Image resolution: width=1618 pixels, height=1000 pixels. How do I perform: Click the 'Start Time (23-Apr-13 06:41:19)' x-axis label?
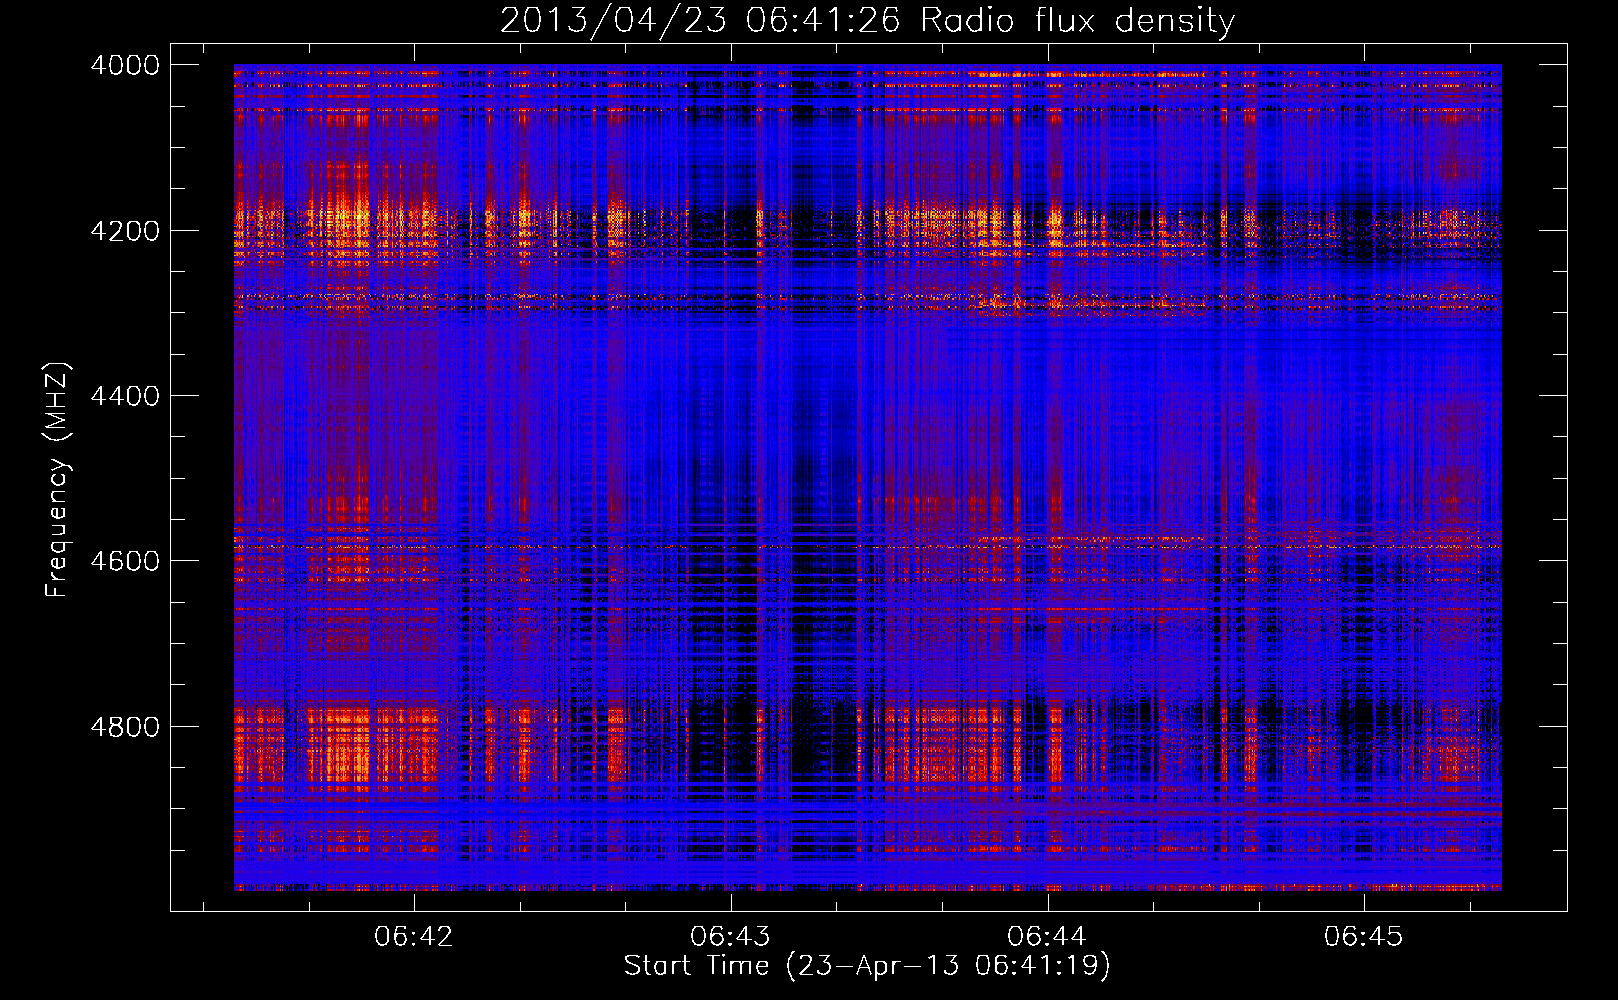(x=867, y=966)
